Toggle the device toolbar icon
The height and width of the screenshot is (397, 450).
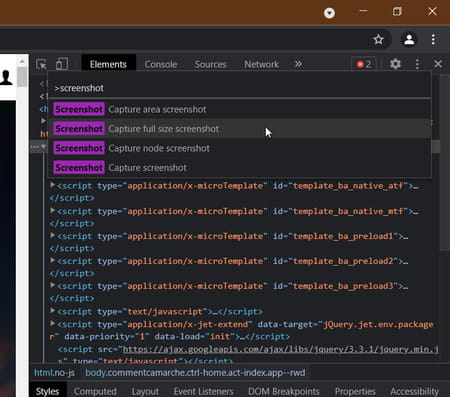62,64
